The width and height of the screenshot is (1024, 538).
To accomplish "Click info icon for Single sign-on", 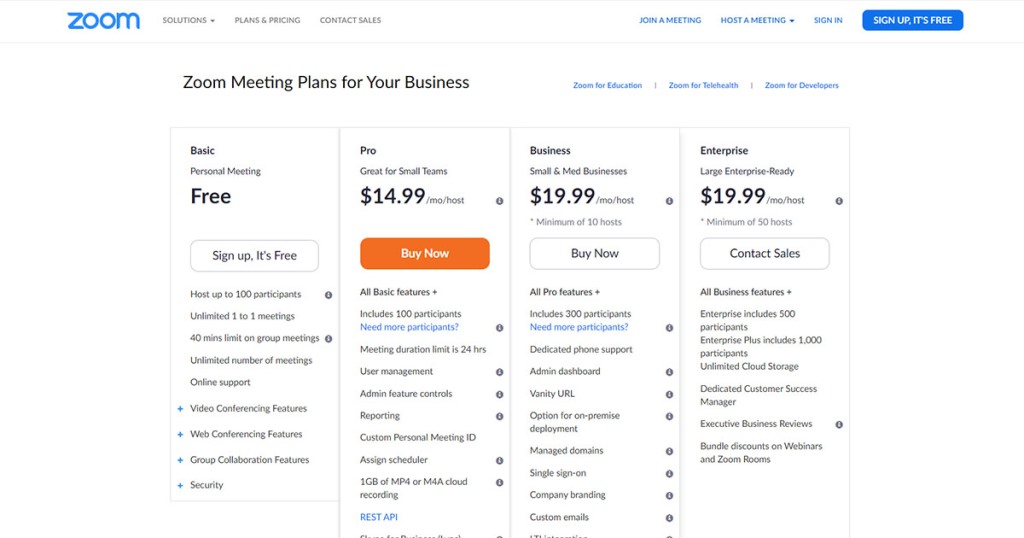I will click(x=669, y=474).
